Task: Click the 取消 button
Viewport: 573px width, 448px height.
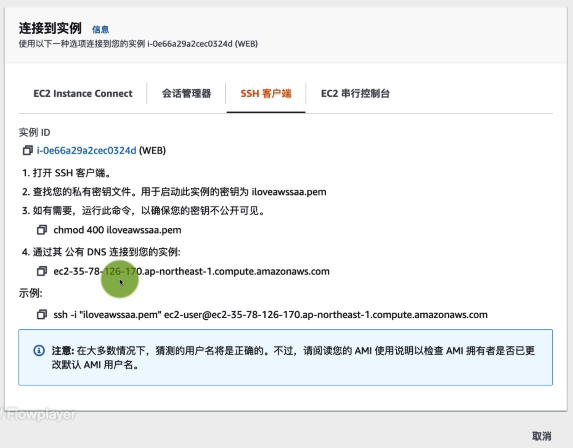Action: (x=542, y=436)
